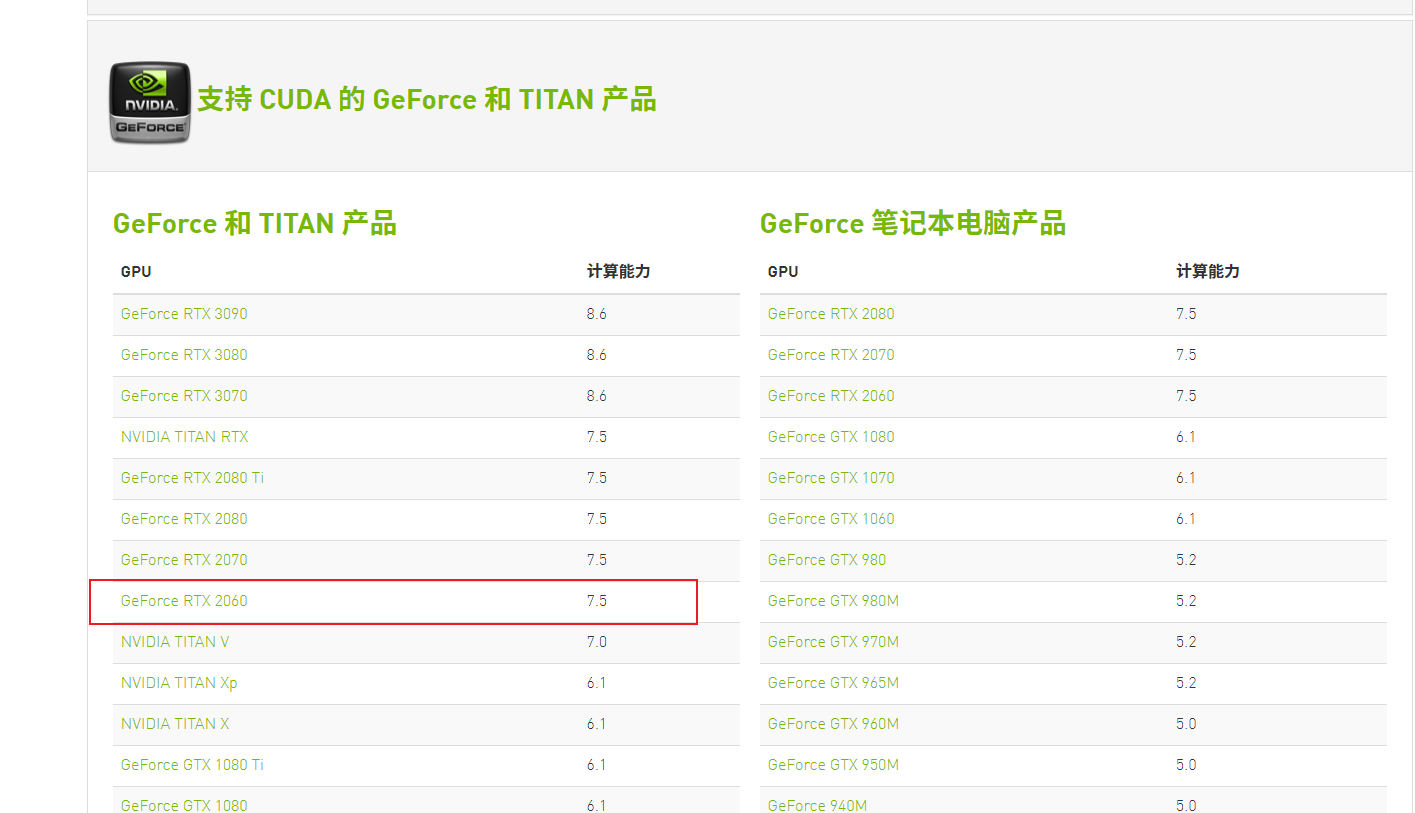Click the heading 支持 CUDA 的 GeForce 和 TITAN 产品
1415x813 pixels.
point(426,100)
